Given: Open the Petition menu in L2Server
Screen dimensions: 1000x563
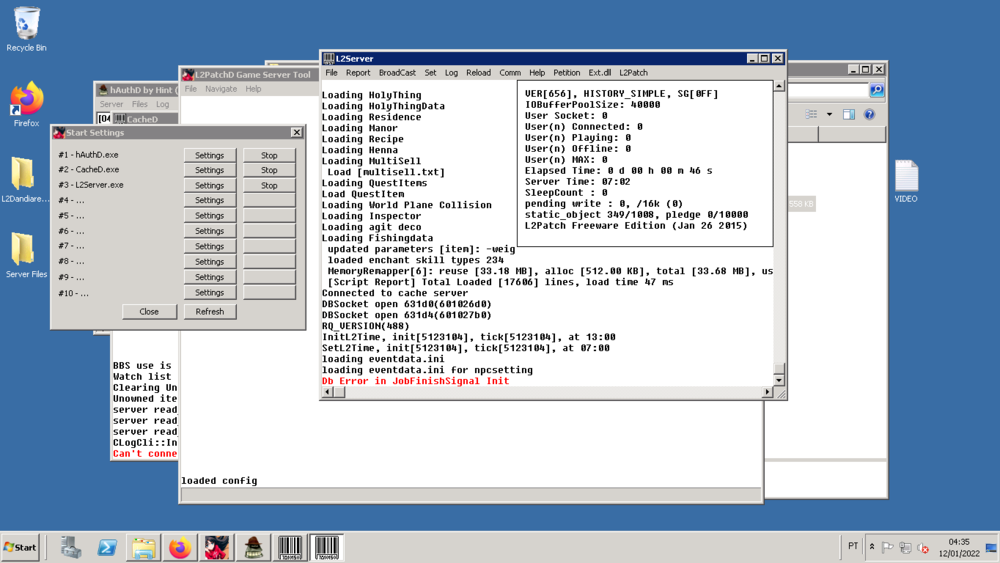Looking at the screenshot, I should click(x=566, y=73).
